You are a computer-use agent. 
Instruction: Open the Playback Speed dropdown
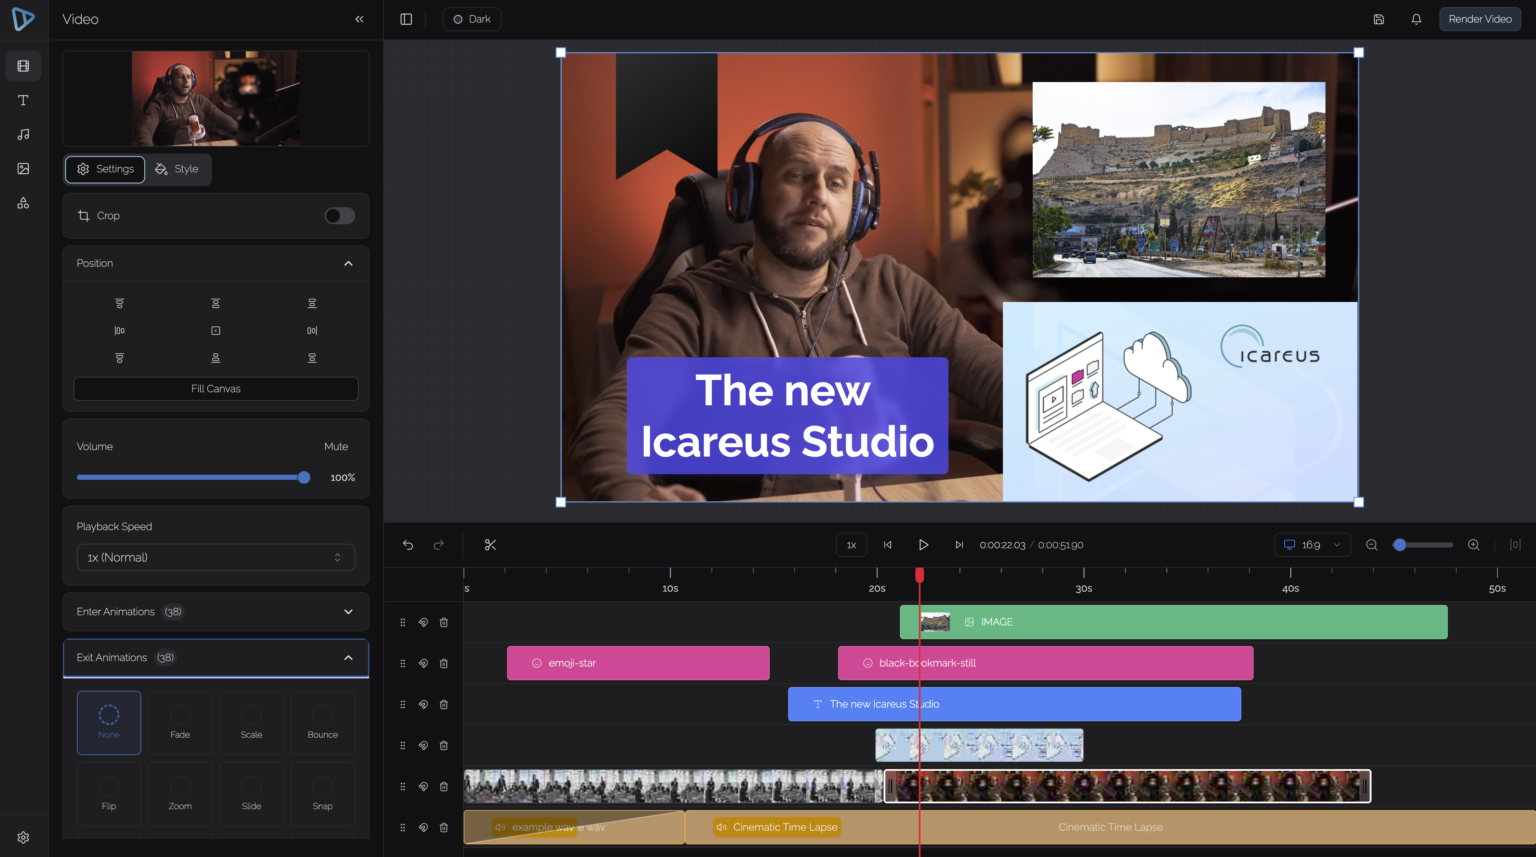point(216,557)
